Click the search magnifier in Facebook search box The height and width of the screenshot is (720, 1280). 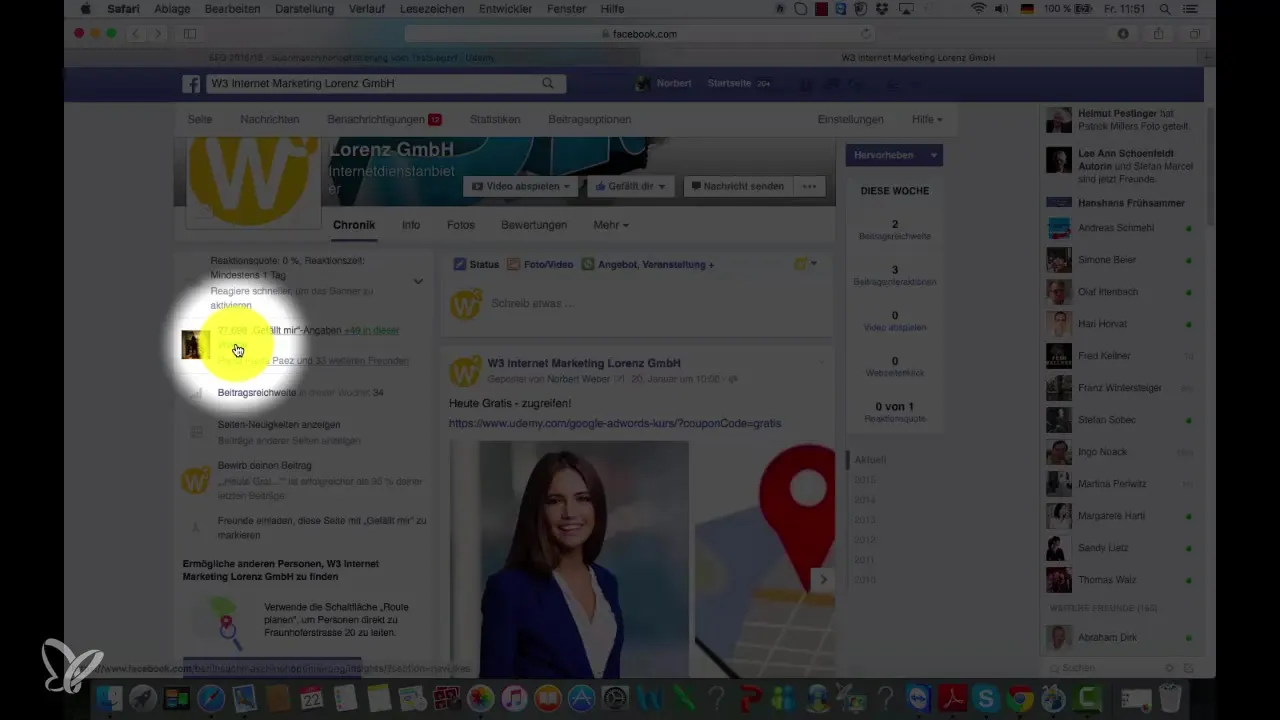coord(548,84)
